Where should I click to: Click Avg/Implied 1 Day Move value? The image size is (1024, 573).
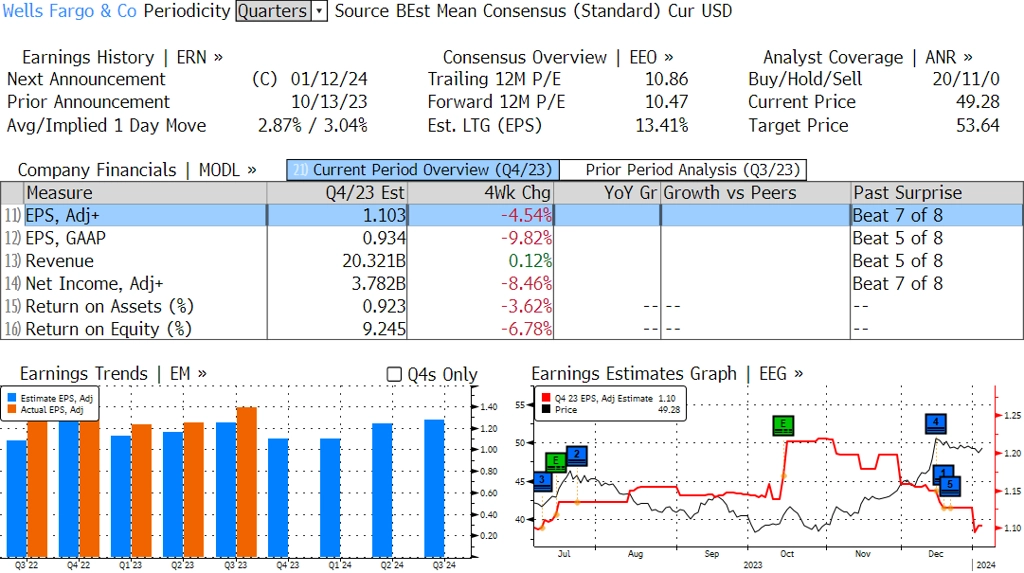(x=313, y=125)
